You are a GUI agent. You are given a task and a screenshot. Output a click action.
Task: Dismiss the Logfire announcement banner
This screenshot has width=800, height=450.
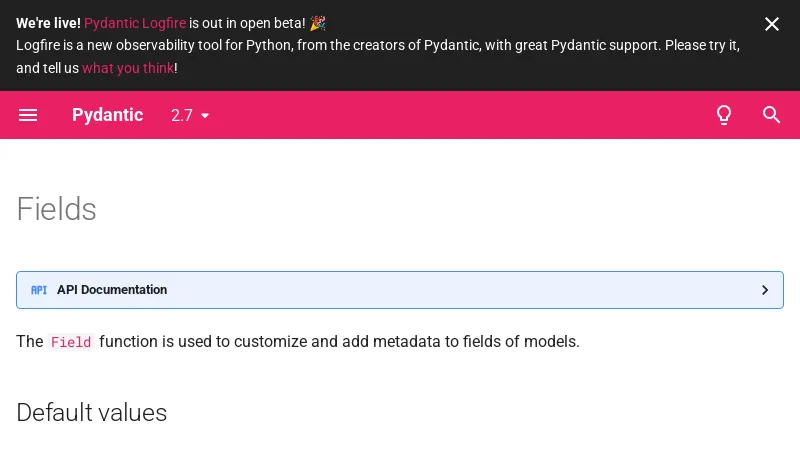point(771,24)
